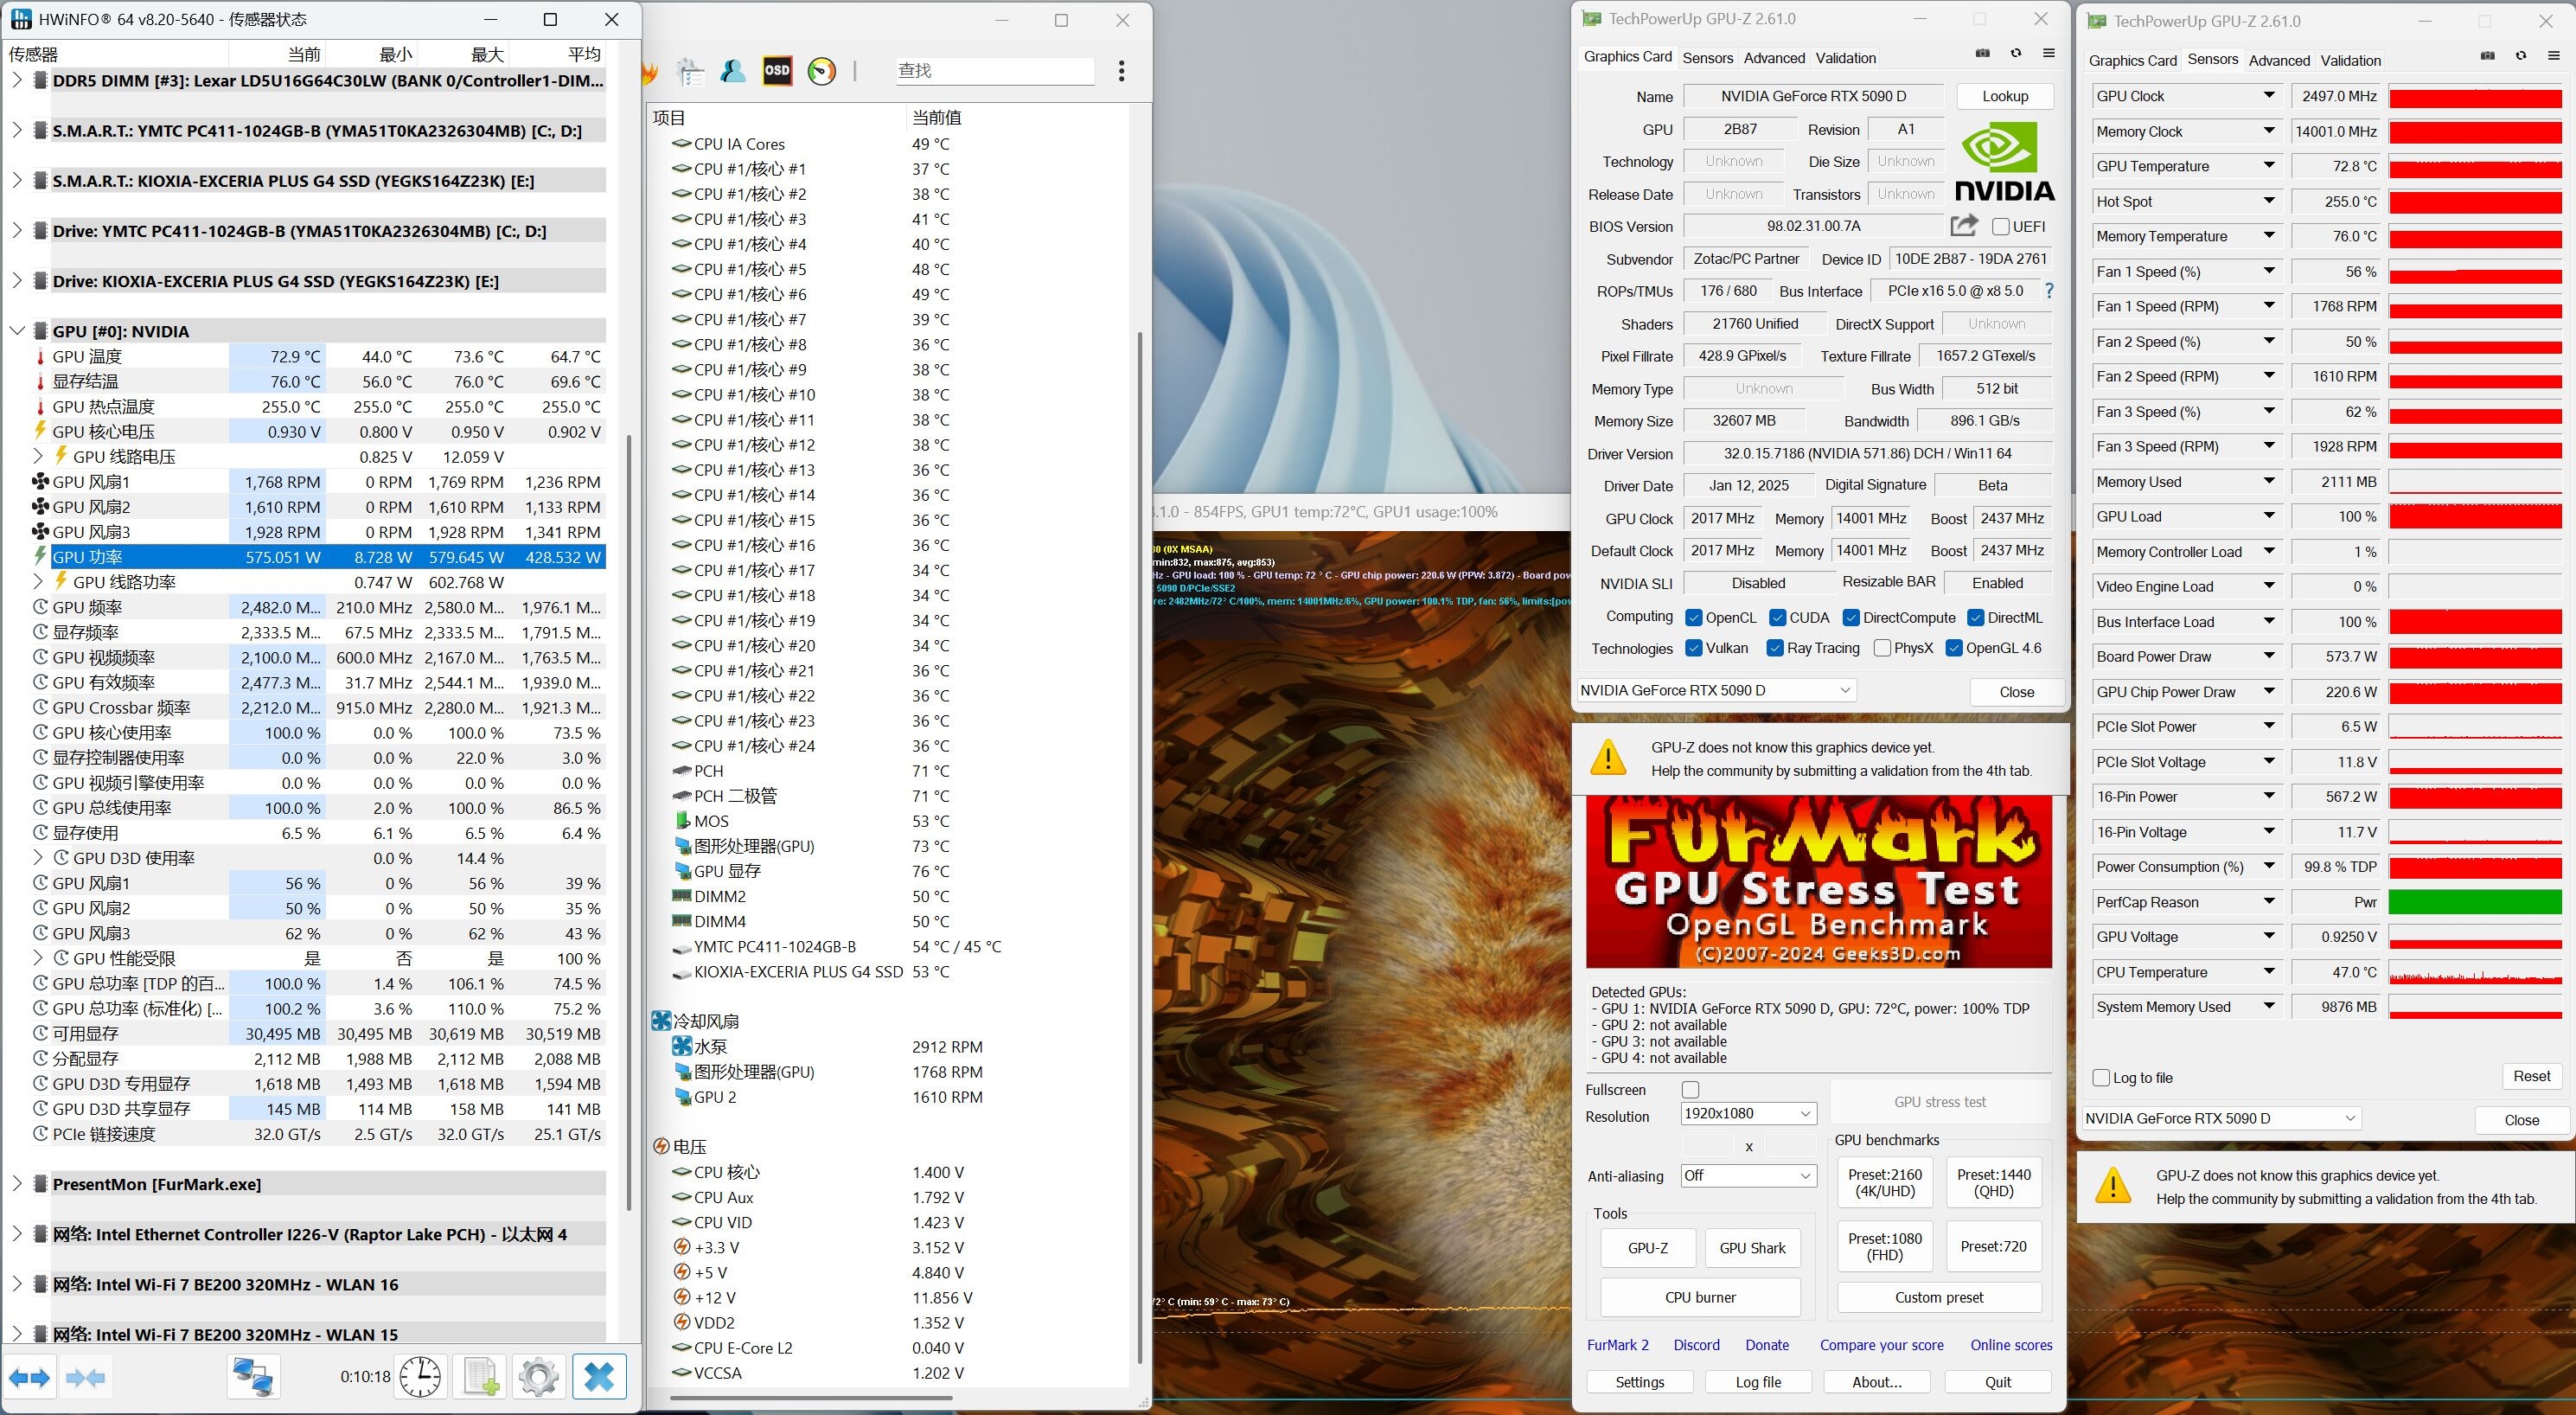The image size is (2576, 1415).
Task: Open the Validation tab in right GPU-Z
Action: click(2350, 61)
